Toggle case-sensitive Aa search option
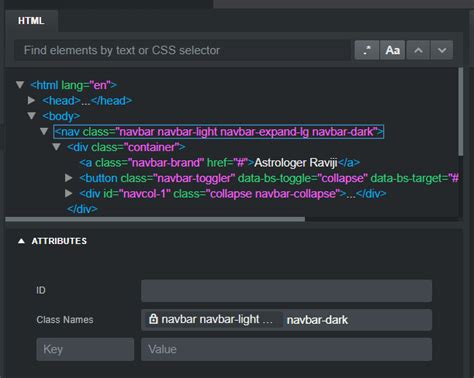This screenshot has height=378, width=474. (392, 50)
